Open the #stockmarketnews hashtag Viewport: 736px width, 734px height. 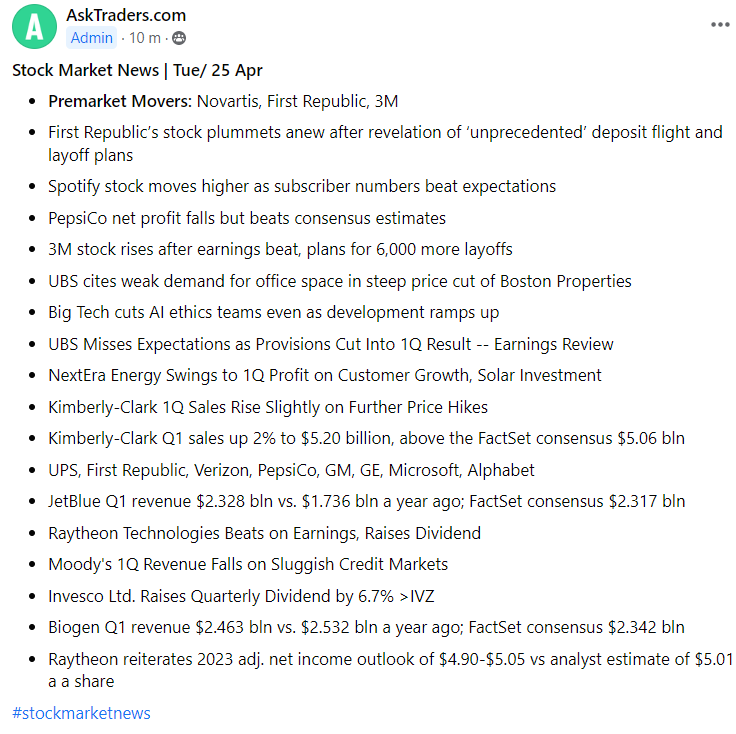81,713
